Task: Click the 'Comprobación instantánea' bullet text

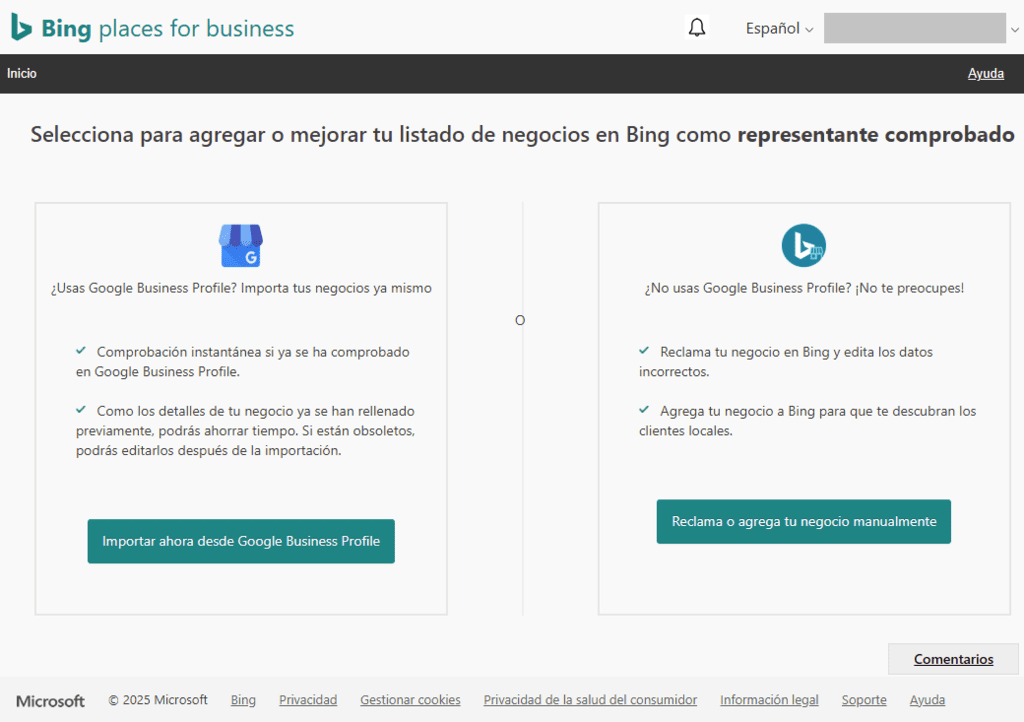Action: tap(243, 362)
